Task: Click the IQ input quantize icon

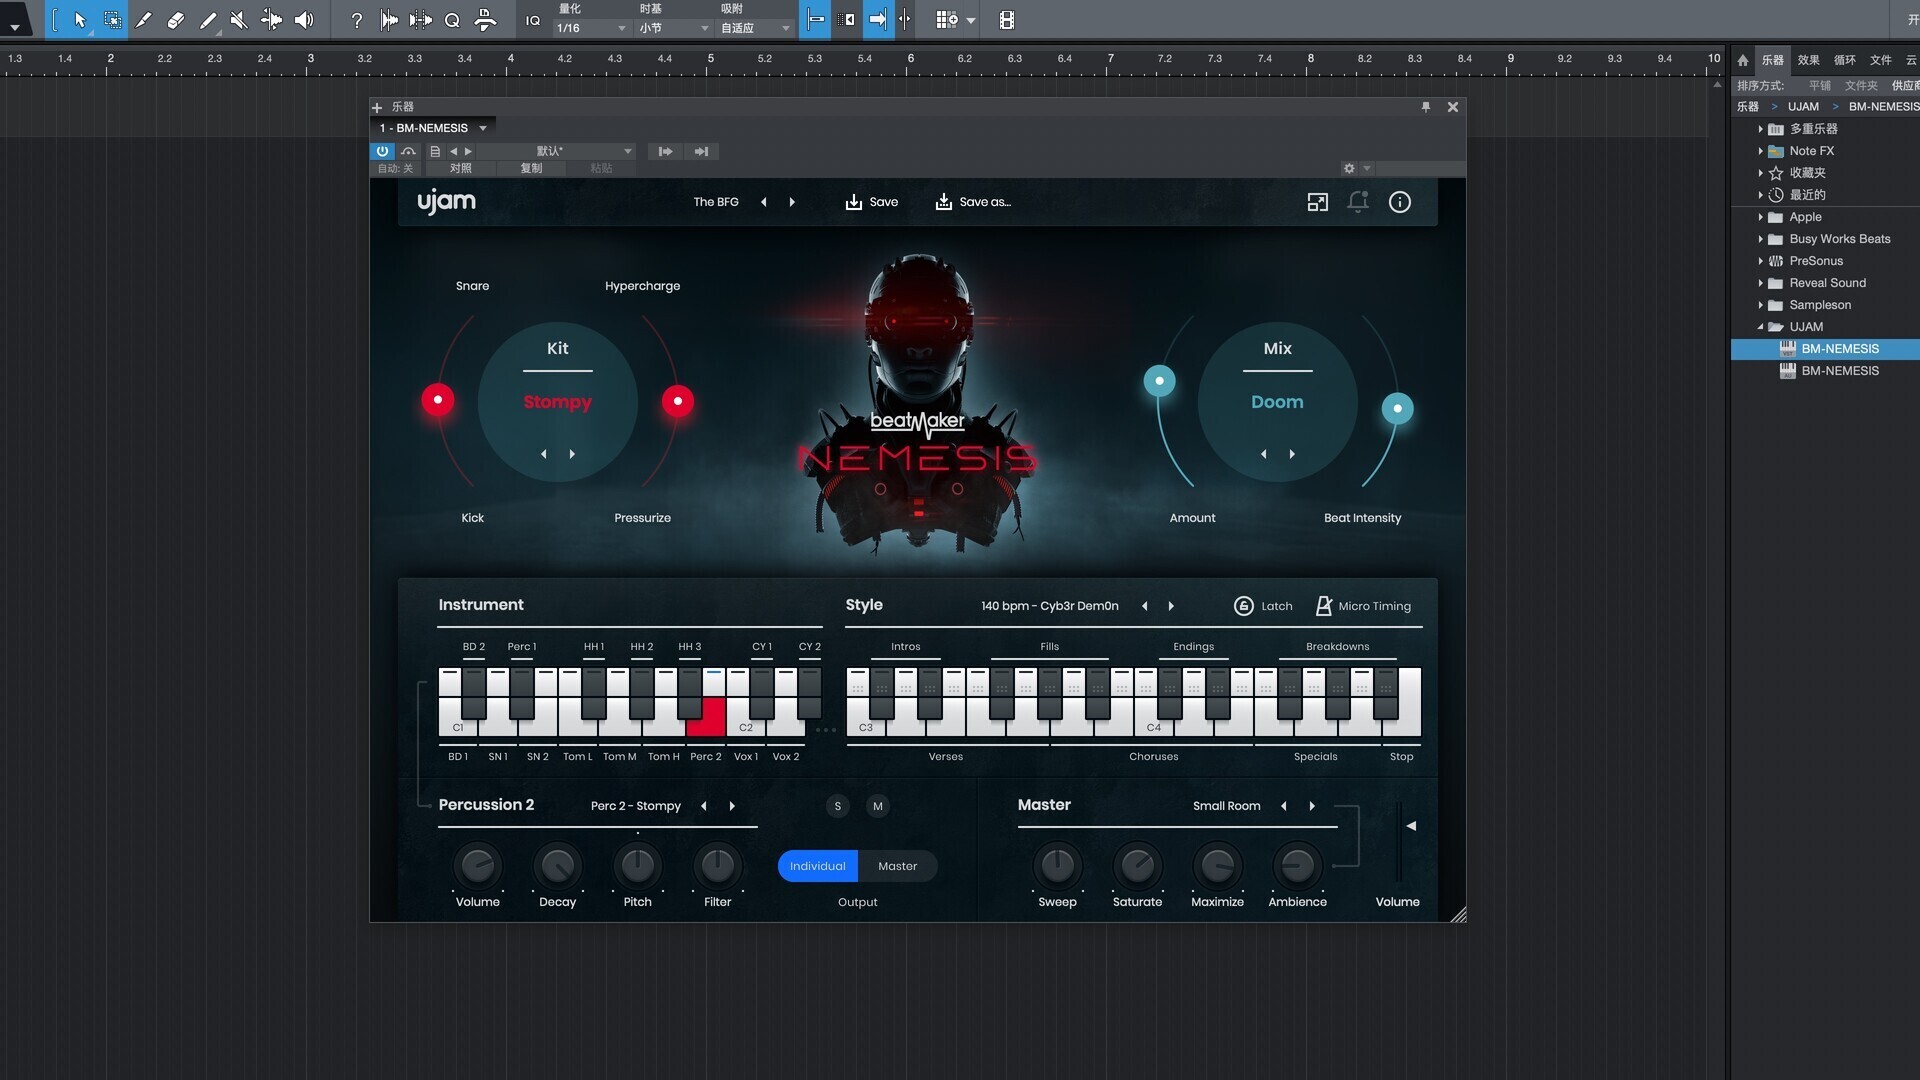Action: pos(533,20)
